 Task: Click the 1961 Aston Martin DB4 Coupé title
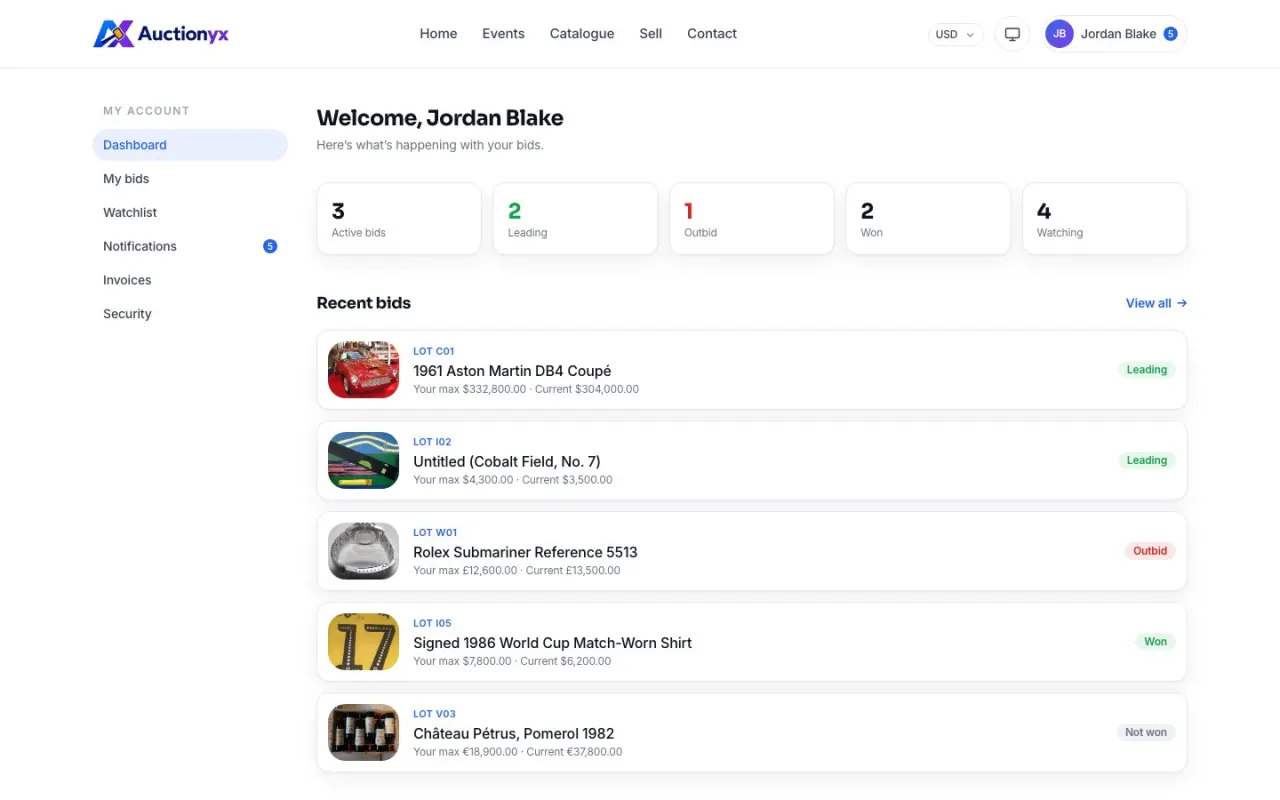point(512,371)
